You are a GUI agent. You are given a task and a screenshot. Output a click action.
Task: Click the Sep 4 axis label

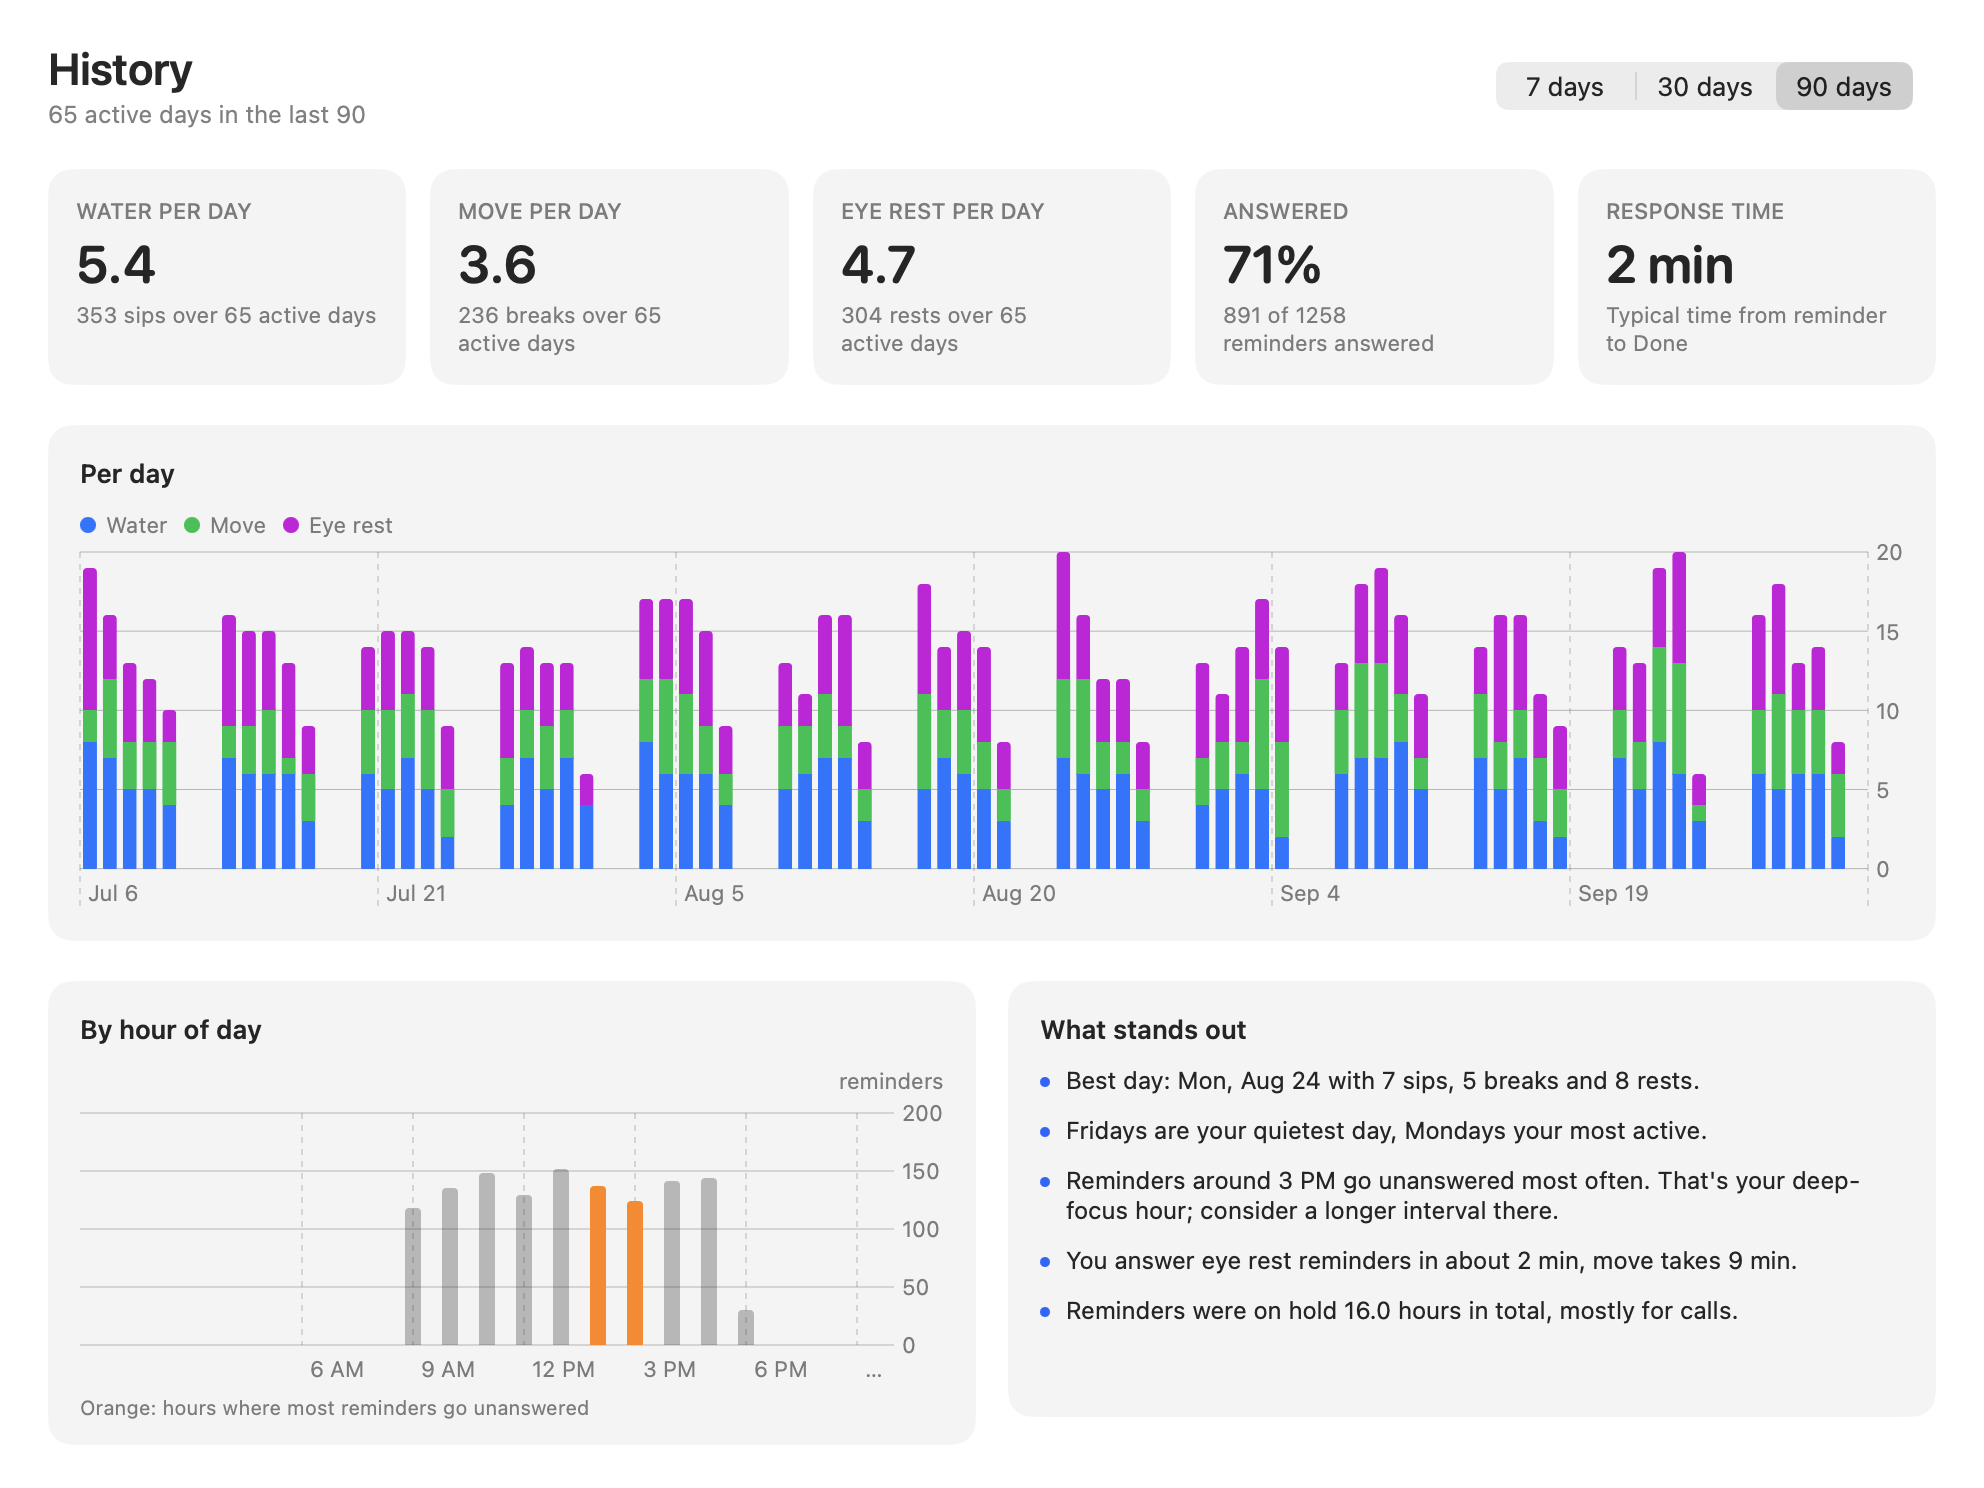[1310, 893]
